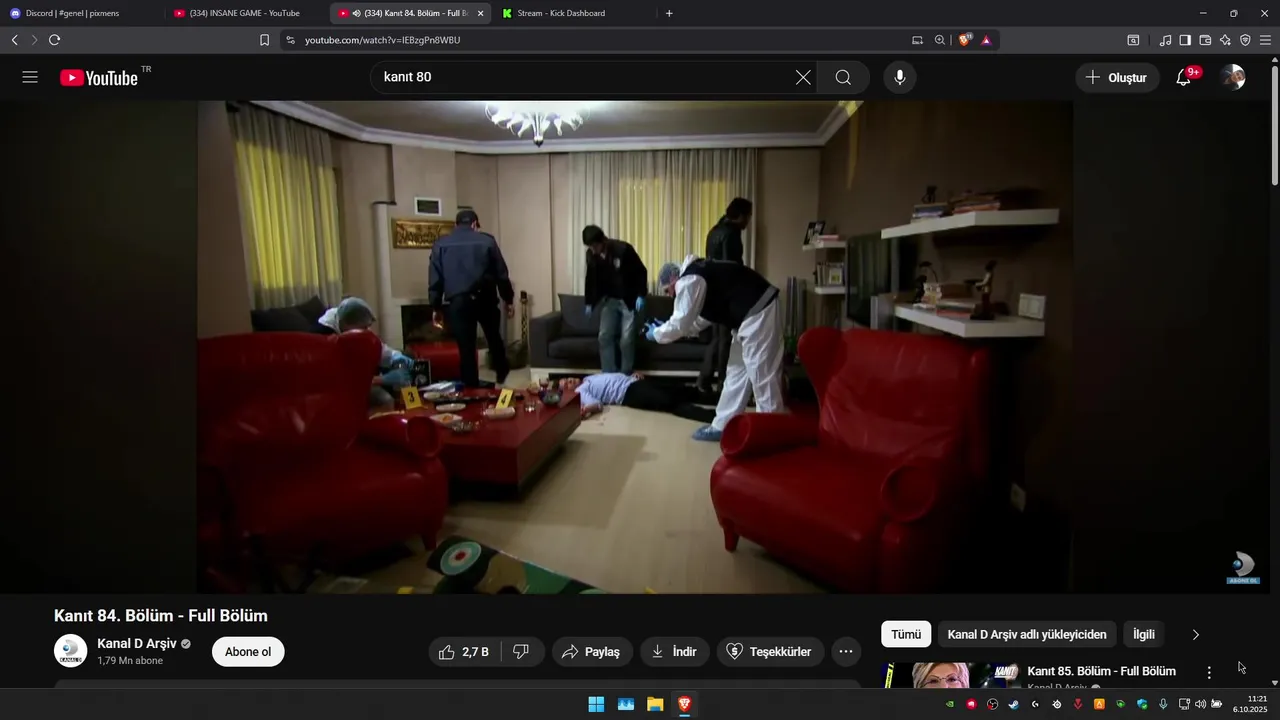This screenshot has height=720, width=1280.
Task: Go back in browser history
Action: tap(15, 40)
